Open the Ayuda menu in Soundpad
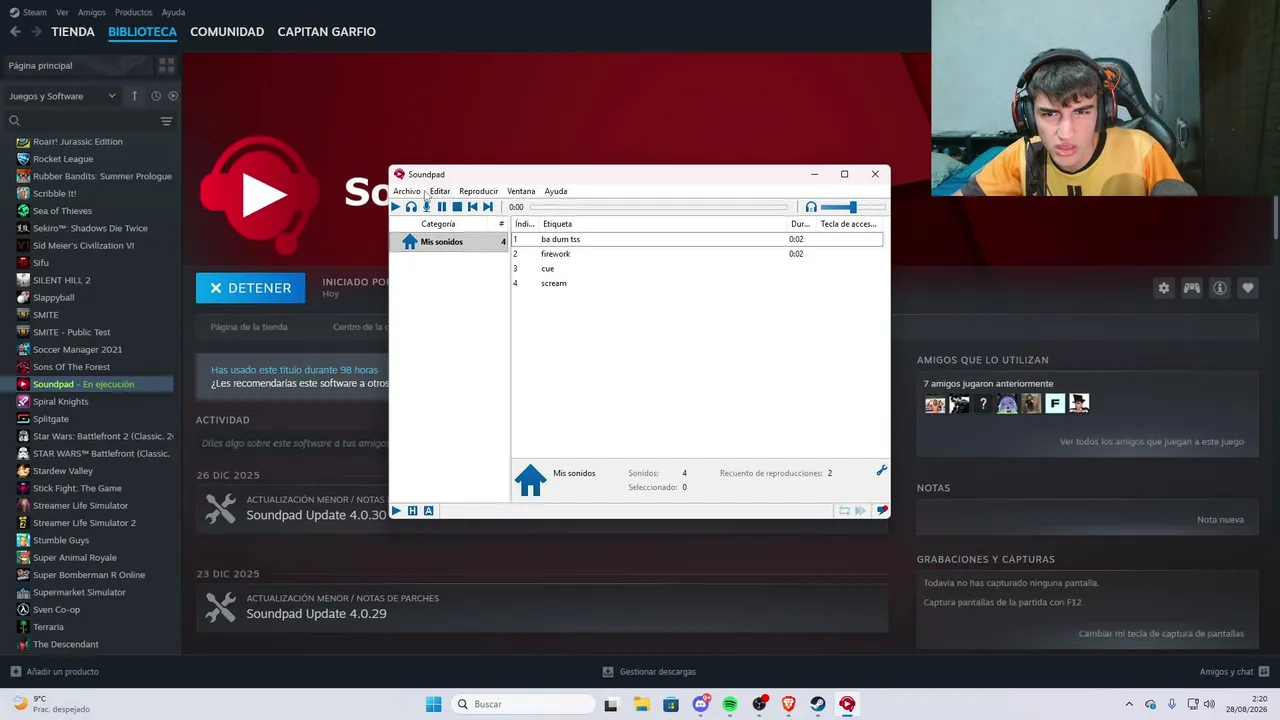The image size is (1280, 720). (x=556, y=191)
